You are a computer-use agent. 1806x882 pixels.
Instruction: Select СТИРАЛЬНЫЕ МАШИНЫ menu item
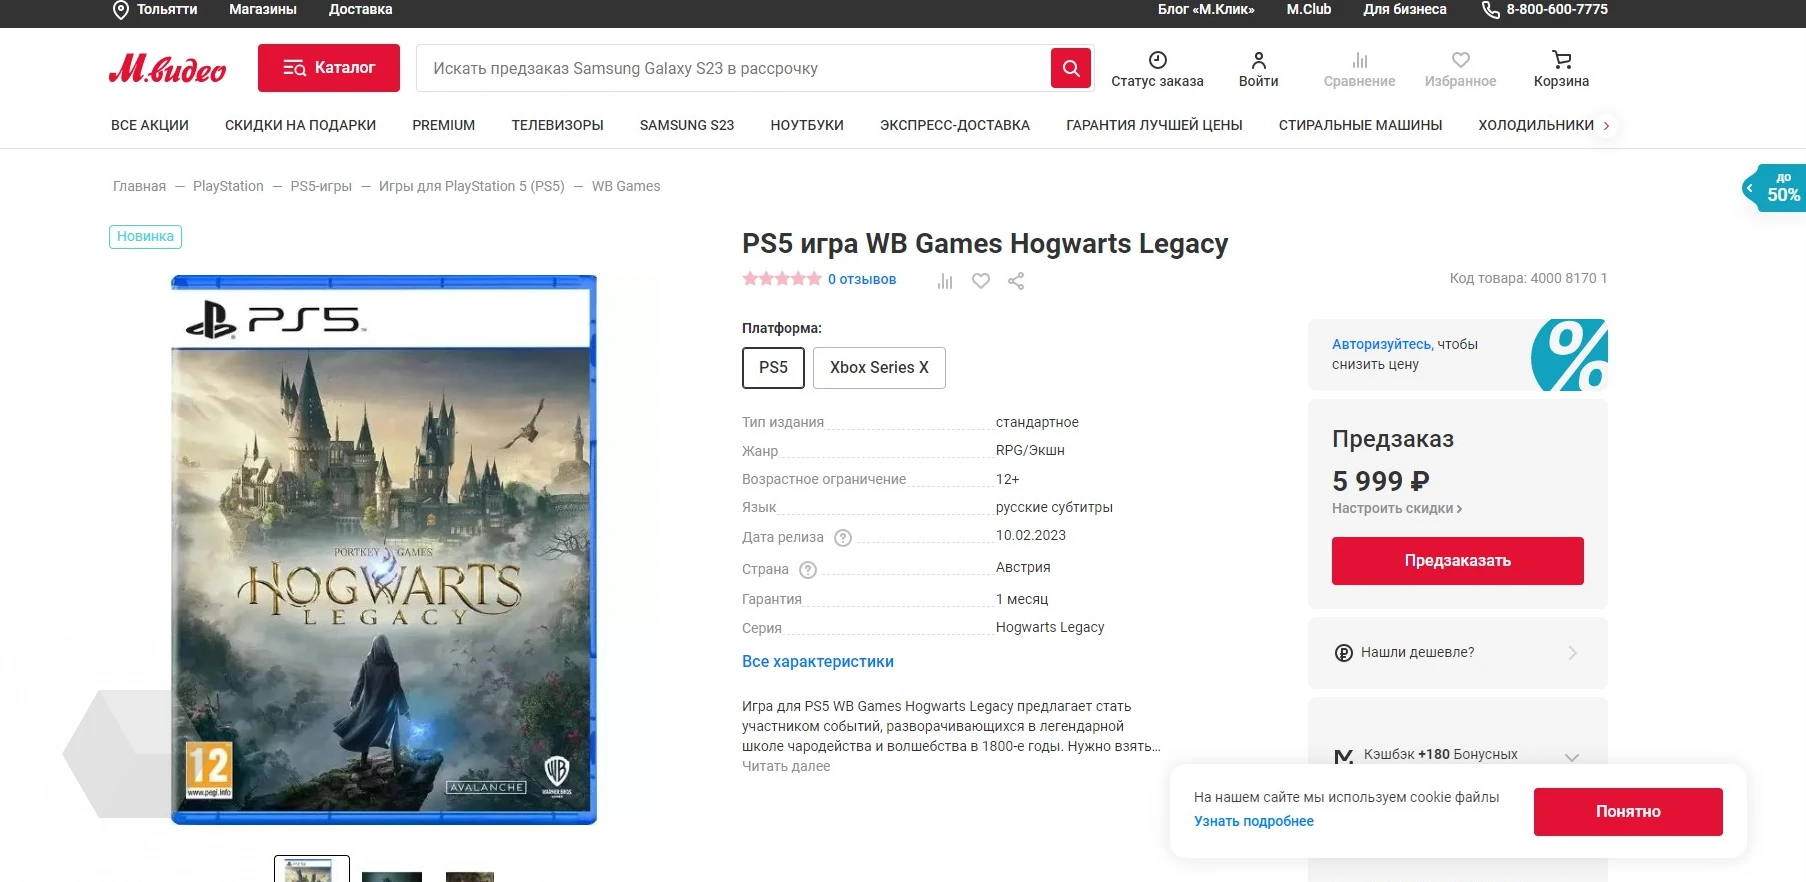click(x=1360, y=125)
